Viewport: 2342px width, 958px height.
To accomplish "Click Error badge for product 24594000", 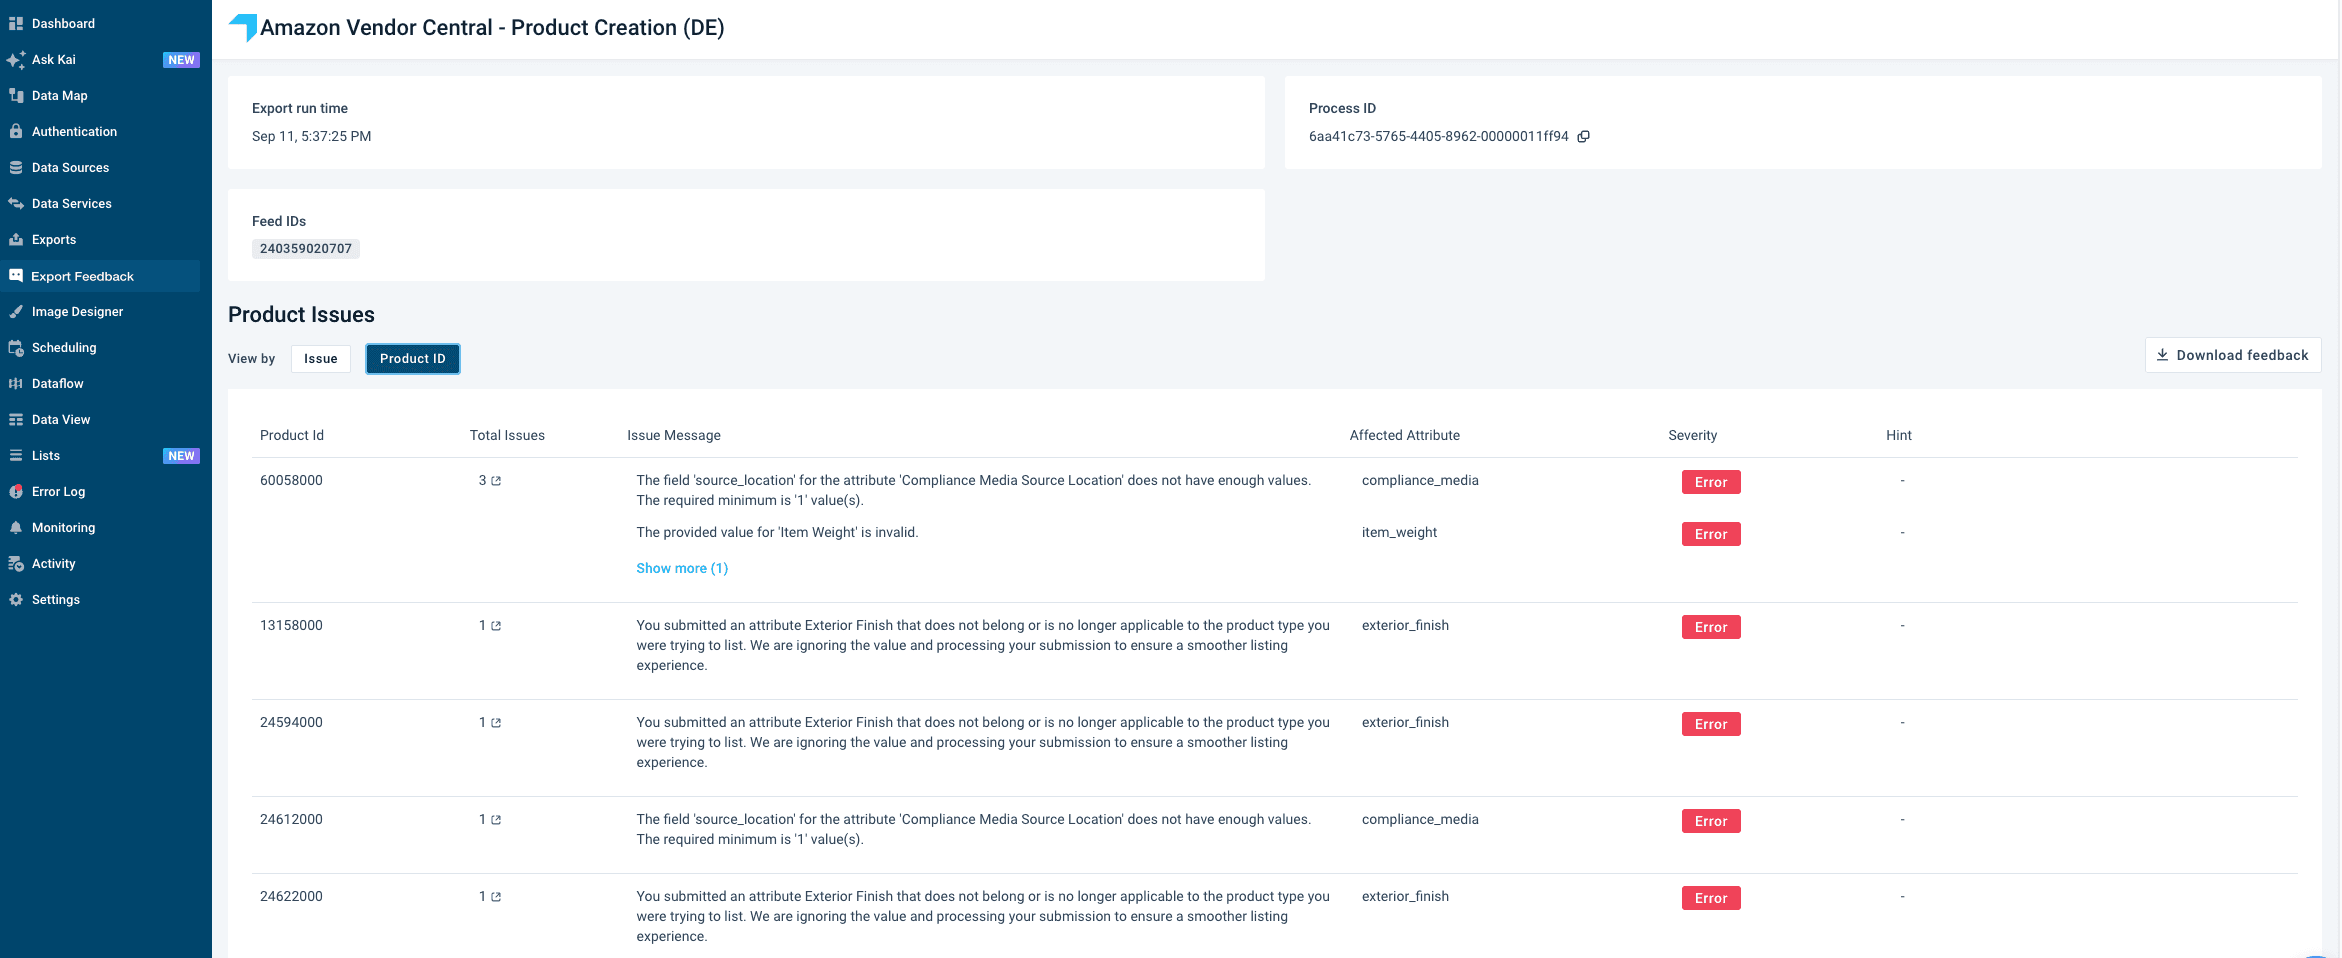I will point(1711,724).
